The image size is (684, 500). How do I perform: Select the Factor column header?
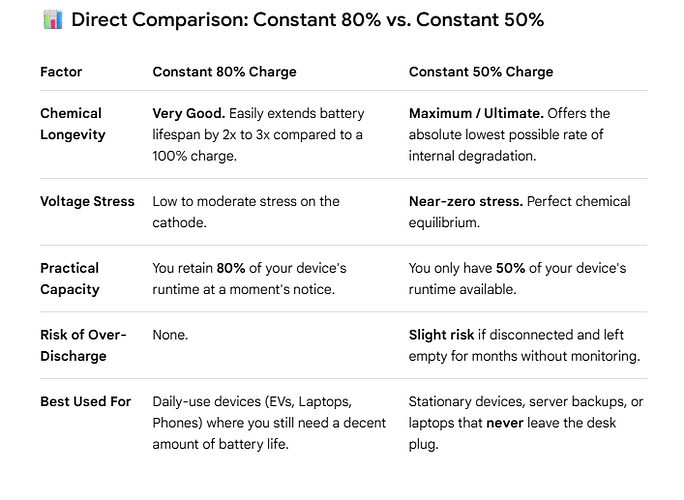click(61, 72)
